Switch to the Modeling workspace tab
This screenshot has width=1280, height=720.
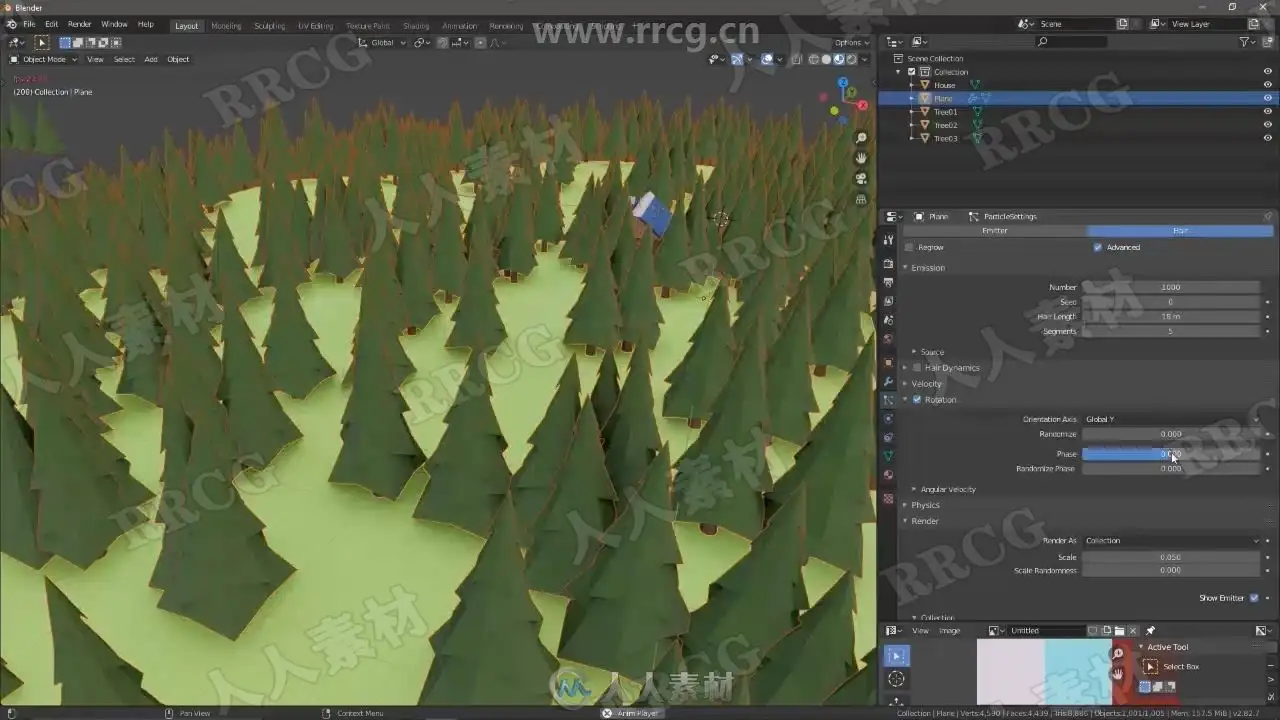click(226, 26)
